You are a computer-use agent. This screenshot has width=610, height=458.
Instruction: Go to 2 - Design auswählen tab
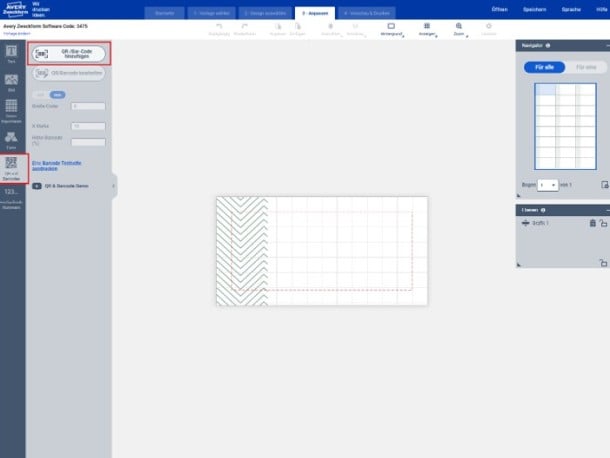pos(265,13)
